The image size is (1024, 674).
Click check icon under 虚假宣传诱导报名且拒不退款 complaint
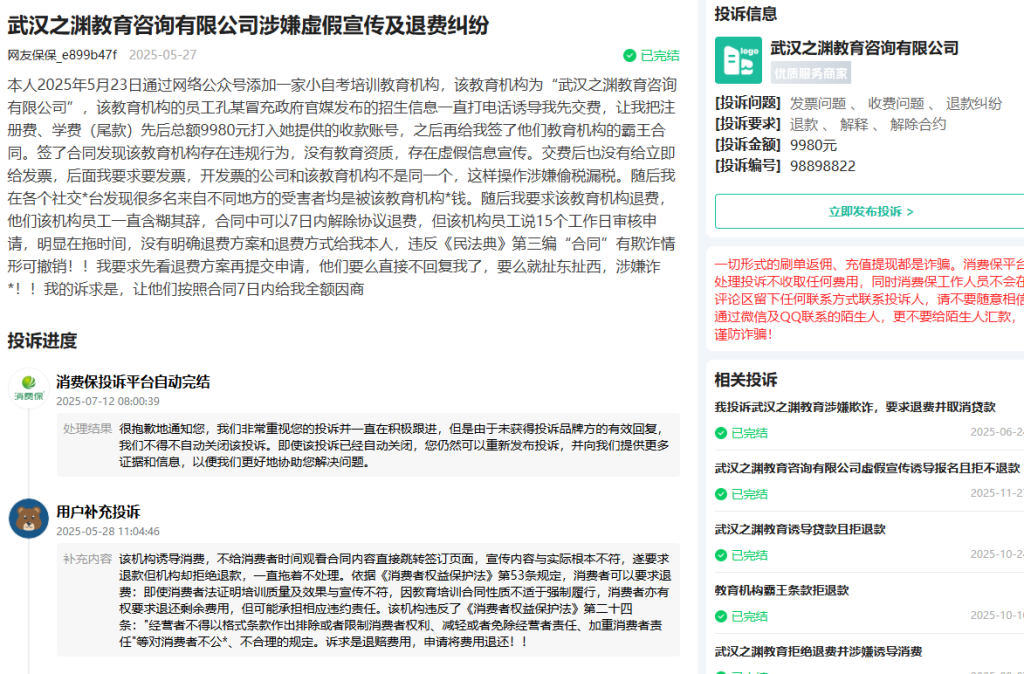click(721, 494)
